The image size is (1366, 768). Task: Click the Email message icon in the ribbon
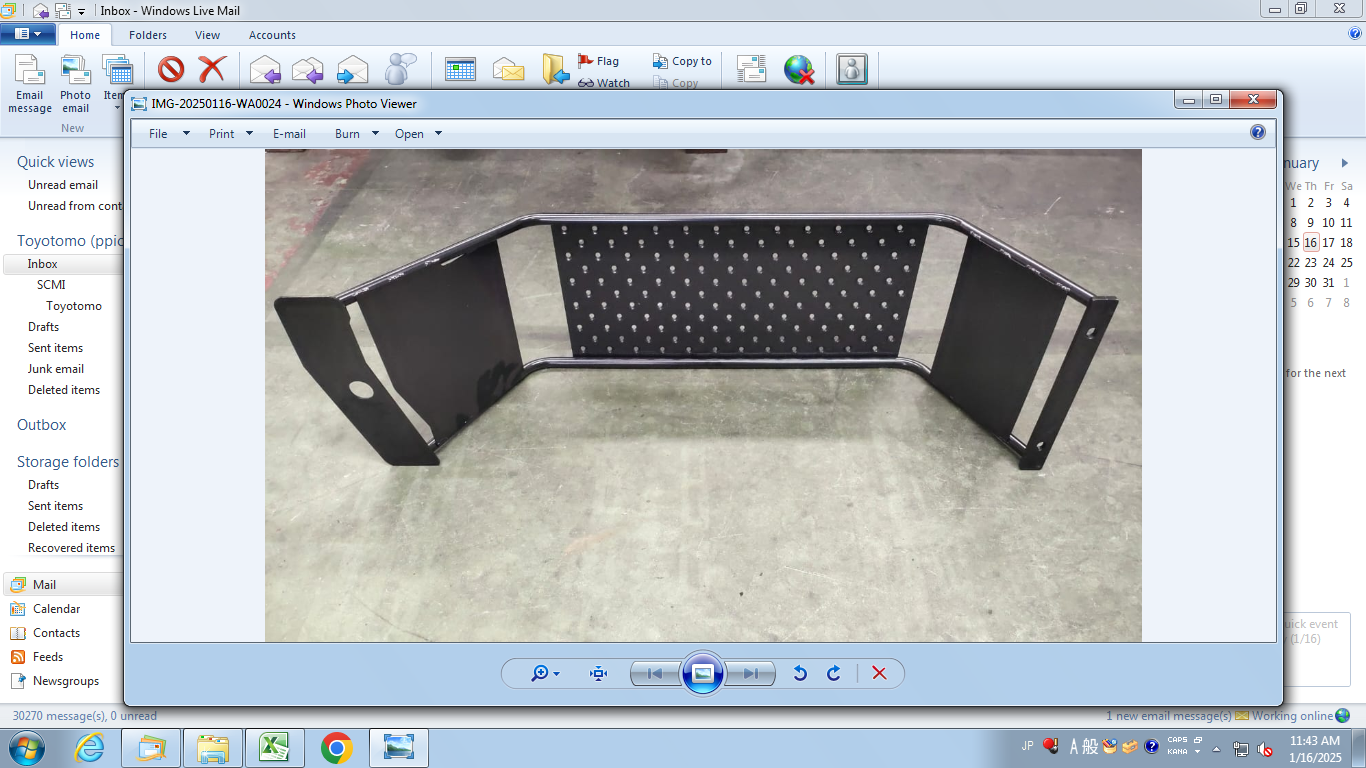[30, 82]
